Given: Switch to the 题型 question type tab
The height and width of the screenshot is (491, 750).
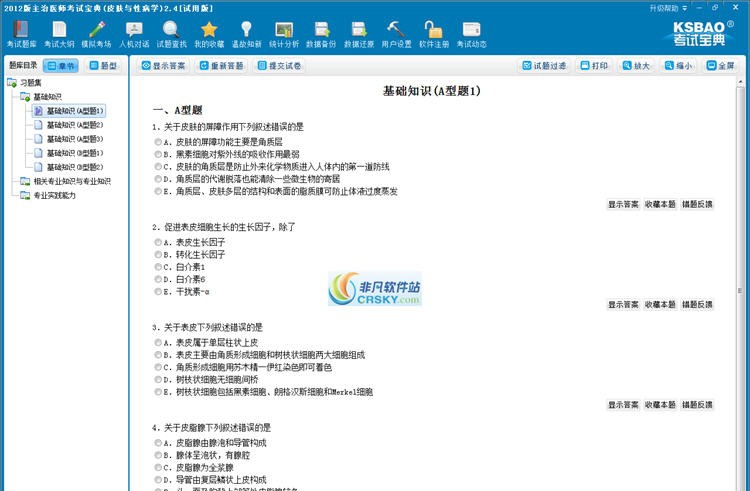Looking at the screenshot, I should click(103, 65).
